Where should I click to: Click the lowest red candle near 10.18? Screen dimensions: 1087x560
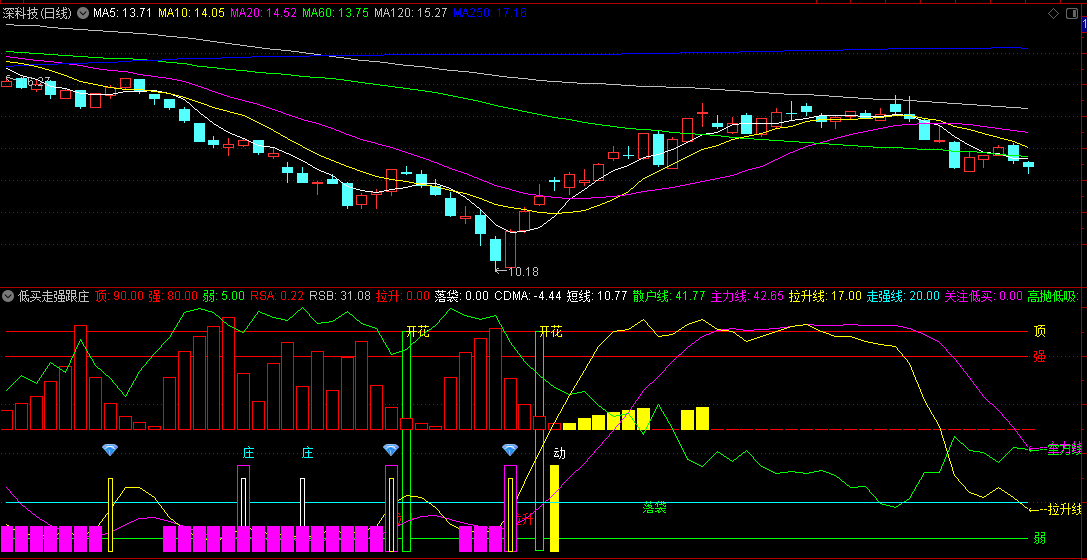511,249
